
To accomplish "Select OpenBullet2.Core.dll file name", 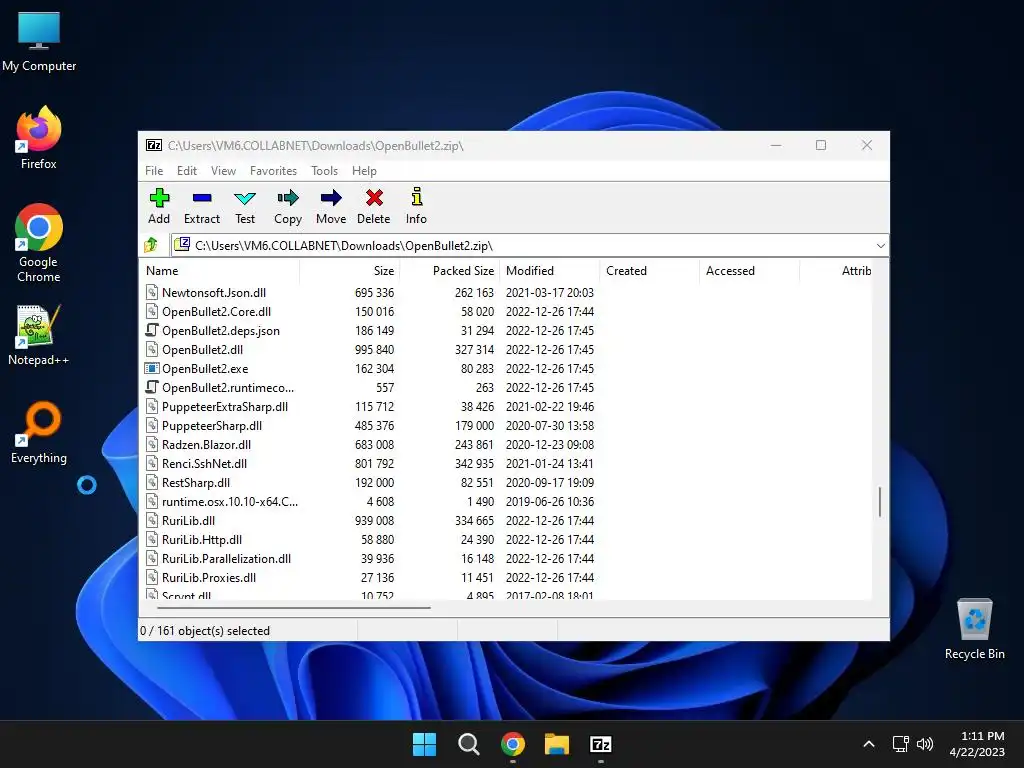I will tap(216, 312).
